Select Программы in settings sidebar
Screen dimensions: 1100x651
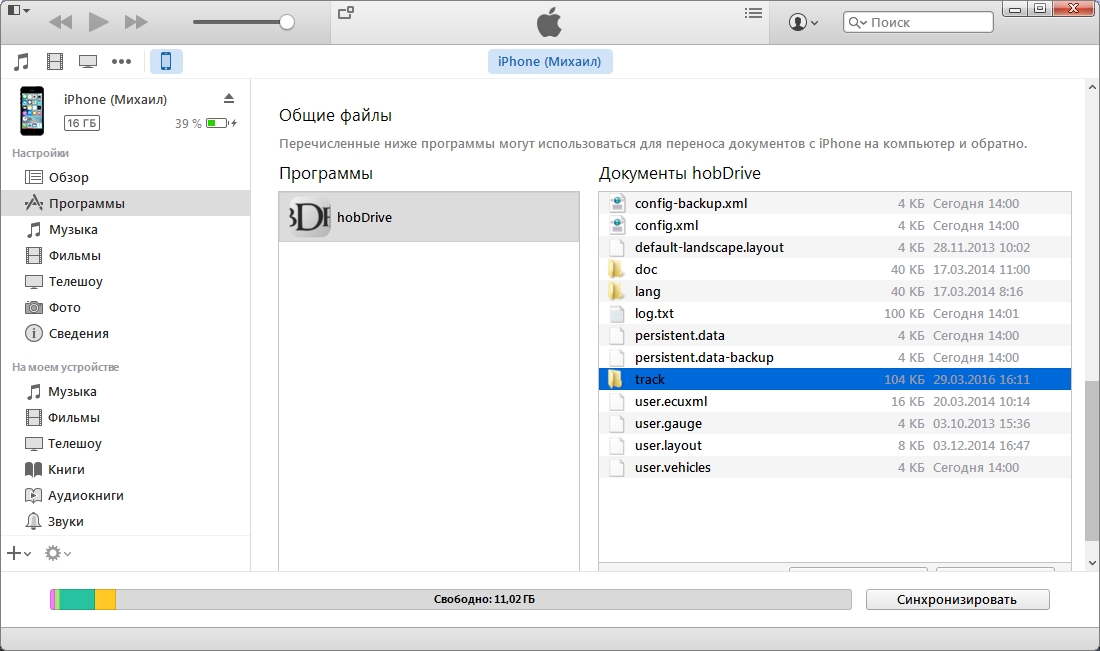pos(126,203)
